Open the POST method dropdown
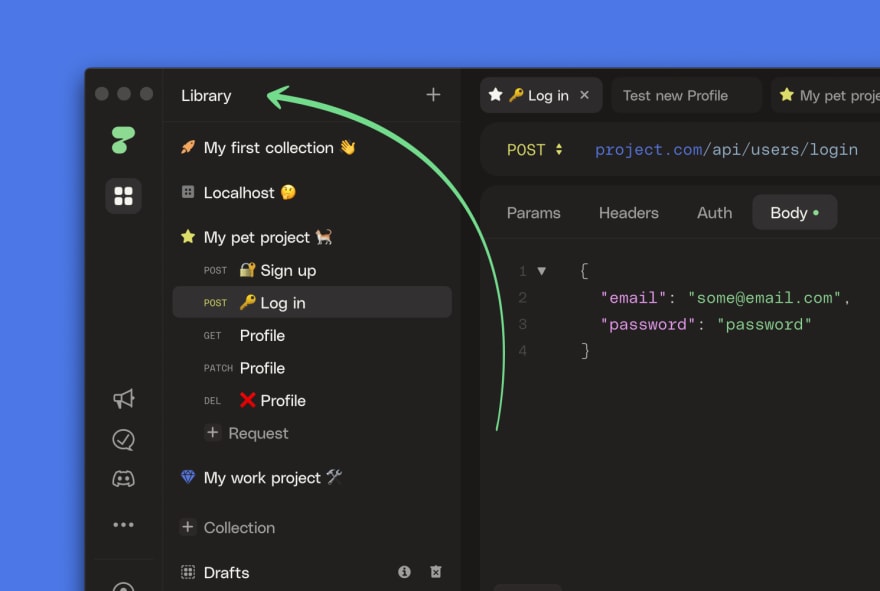This screenshot has width=880, height=591. tap(535, 150)
